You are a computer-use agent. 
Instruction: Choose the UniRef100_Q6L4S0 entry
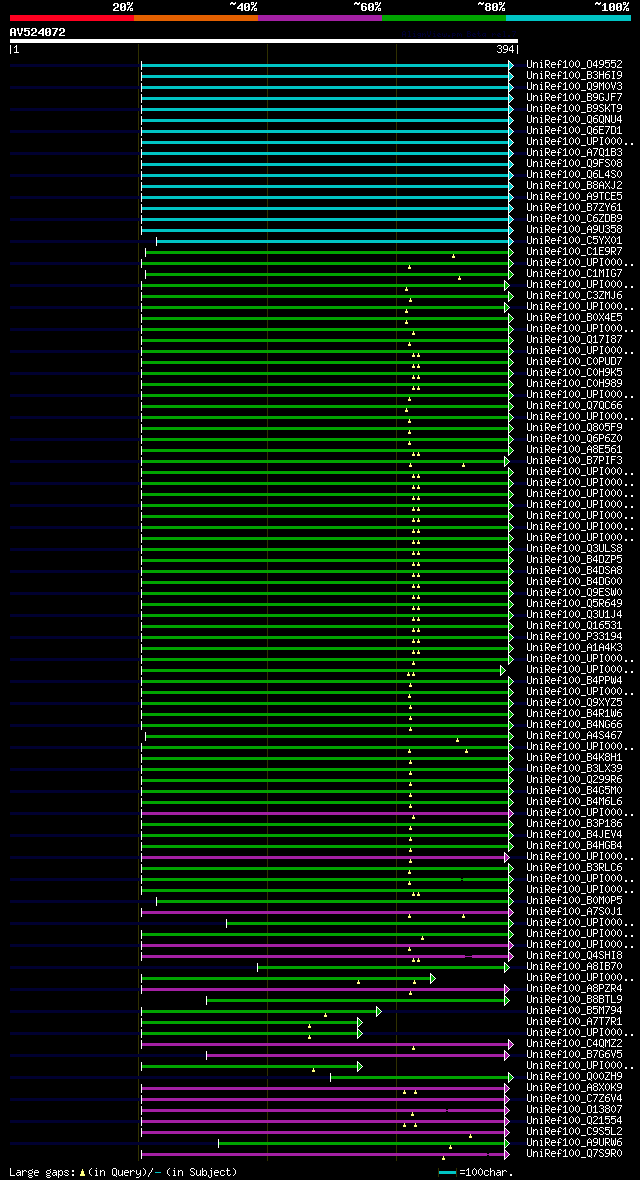point(574,175)
